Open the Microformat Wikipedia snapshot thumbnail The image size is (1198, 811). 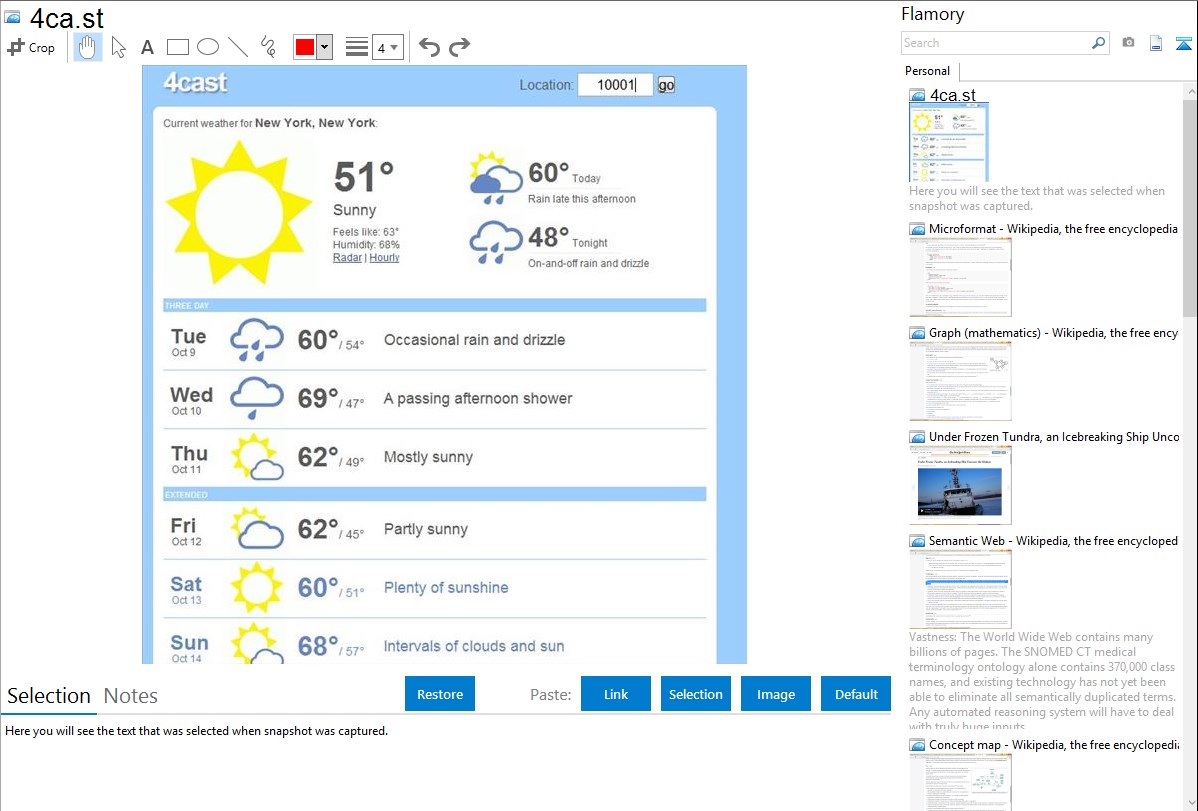[960, 277]
